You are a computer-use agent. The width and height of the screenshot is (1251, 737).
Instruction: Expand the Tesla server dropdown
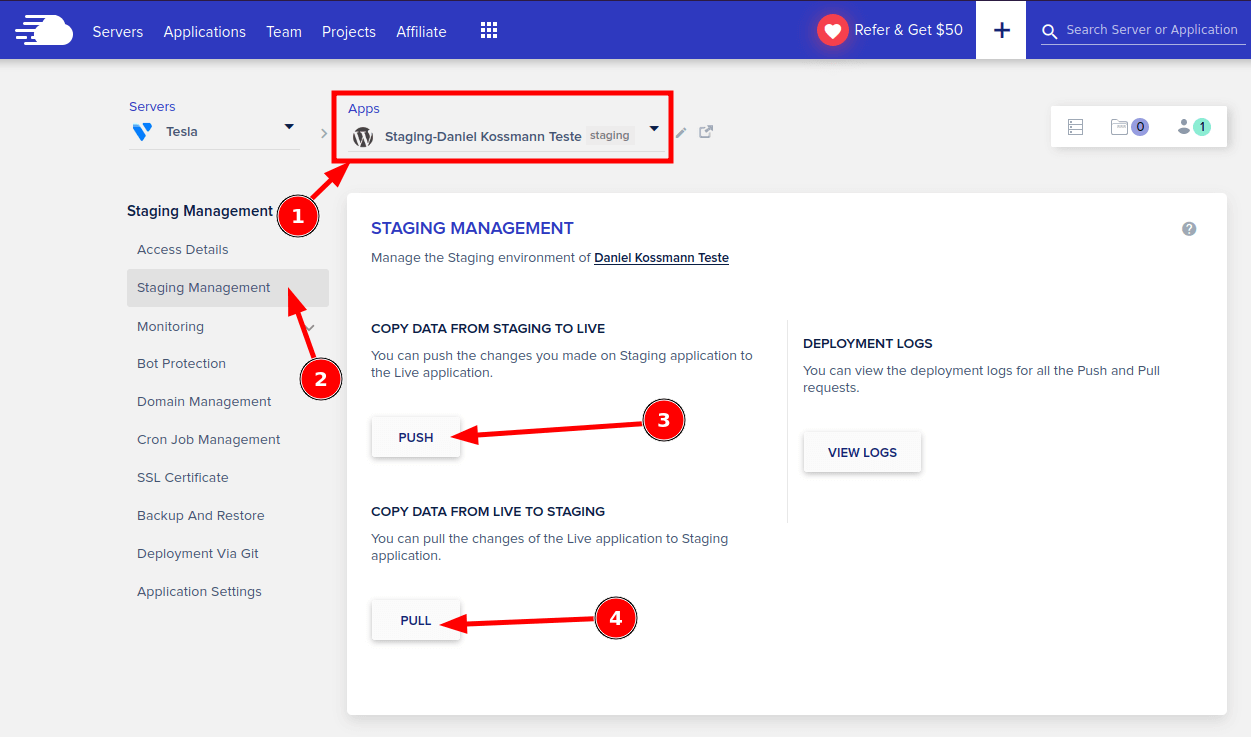(289, 126)
